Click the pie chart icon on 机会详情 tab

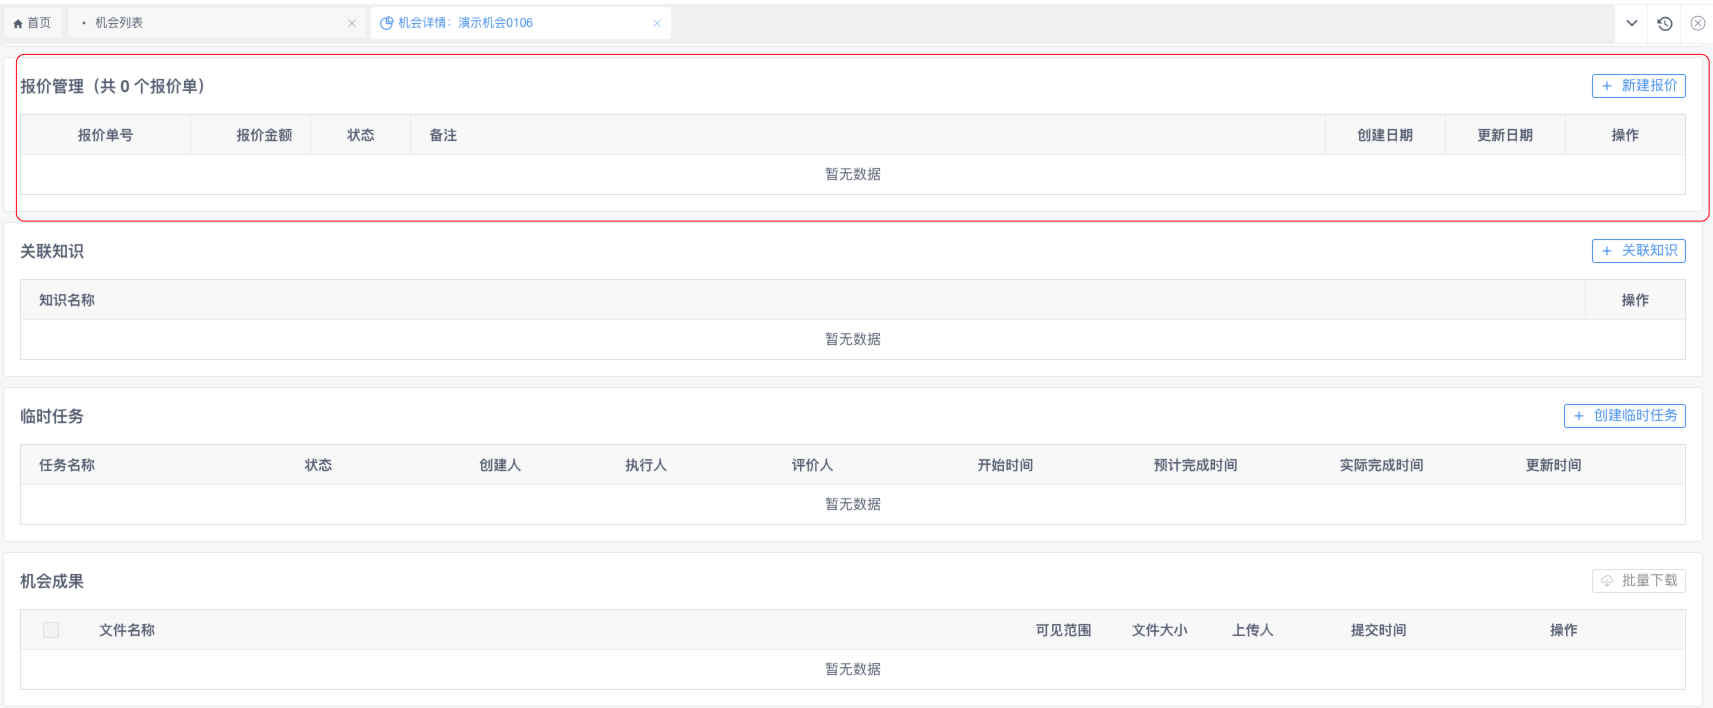click(x=387, y=23)
